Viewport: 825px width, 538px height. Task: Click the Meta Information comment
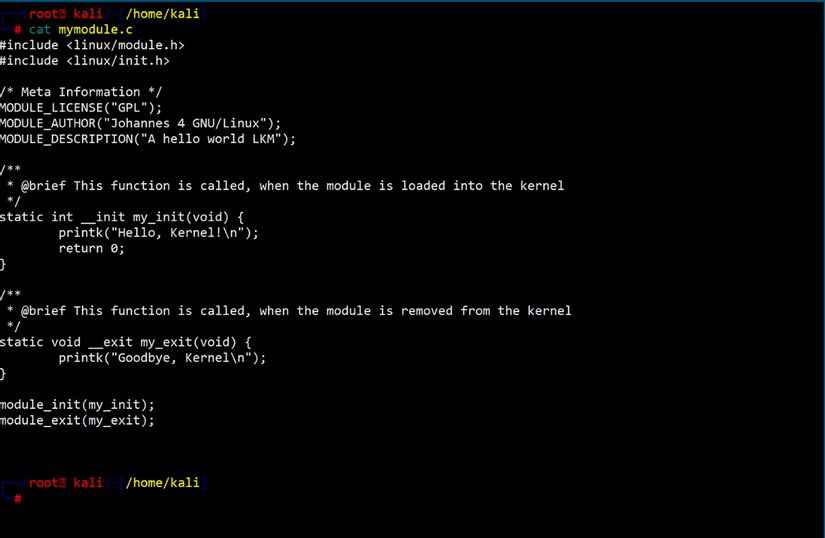coord(81,92)
